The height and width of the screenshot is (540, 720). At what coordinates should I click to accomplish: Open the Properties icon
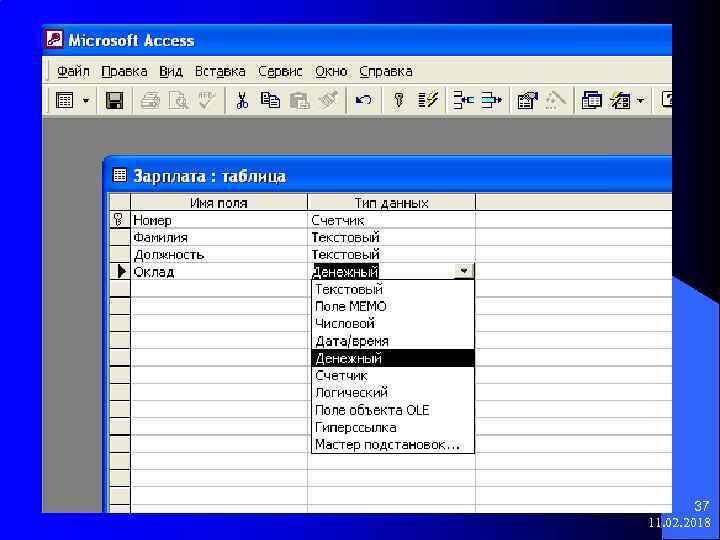click(x=527, y=100)
